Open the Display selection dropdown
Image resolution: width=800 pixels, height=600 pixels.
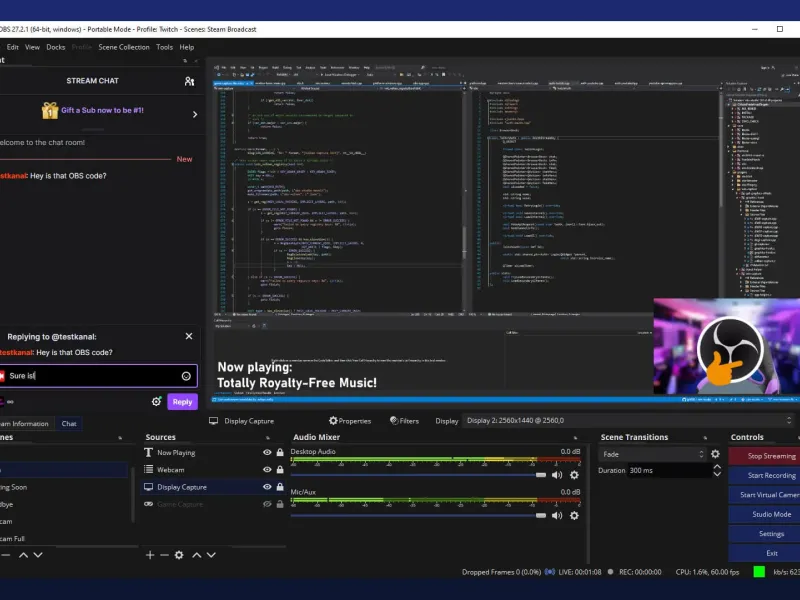(x=629, y=420)
